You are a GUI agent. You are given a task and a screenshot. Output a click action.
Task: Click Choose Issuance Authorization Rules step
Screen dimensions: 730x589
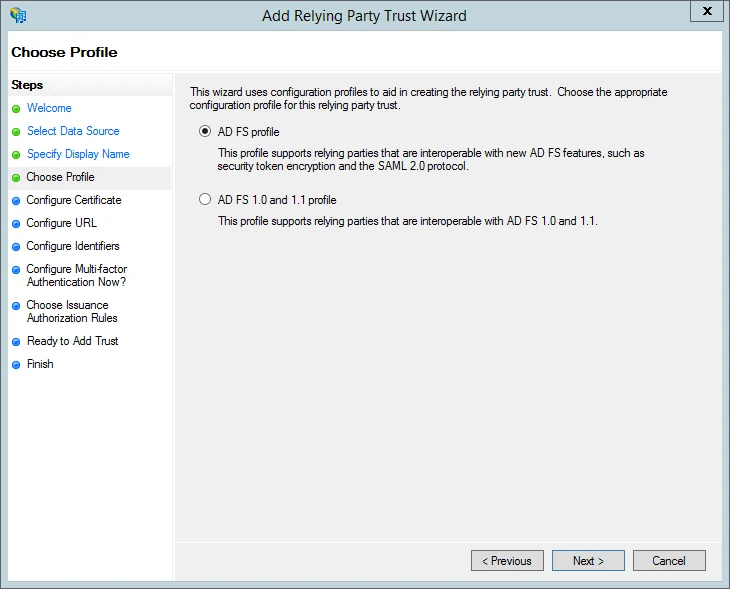click(x=72, y=311)
